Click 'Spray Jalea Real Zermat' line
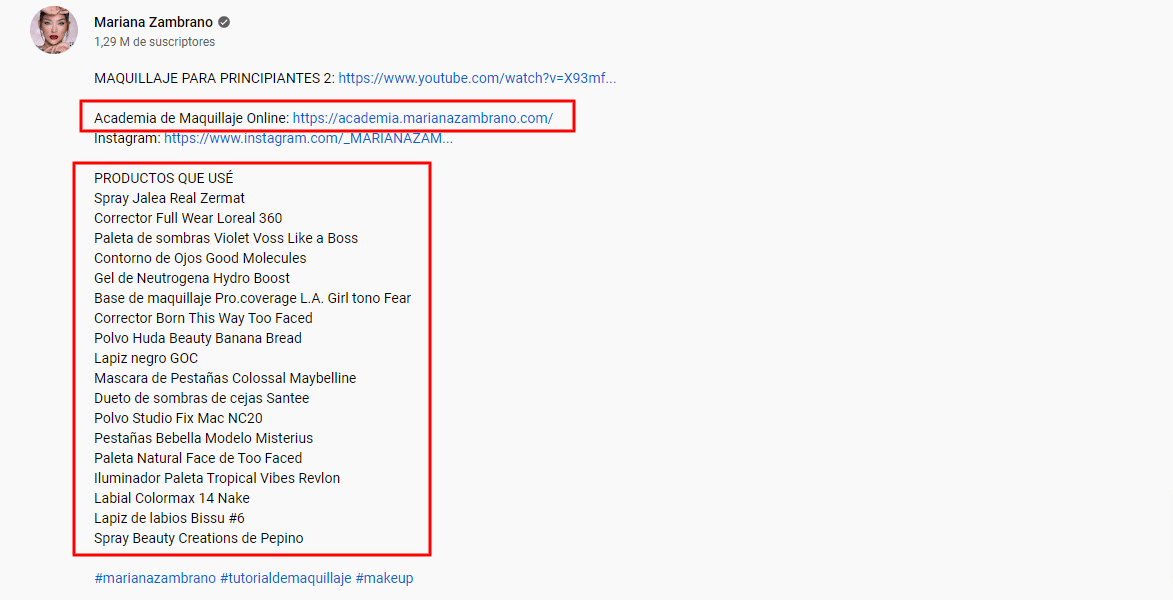The height and width of the screenshot is (600, 1173). click(x=170, y=198)
